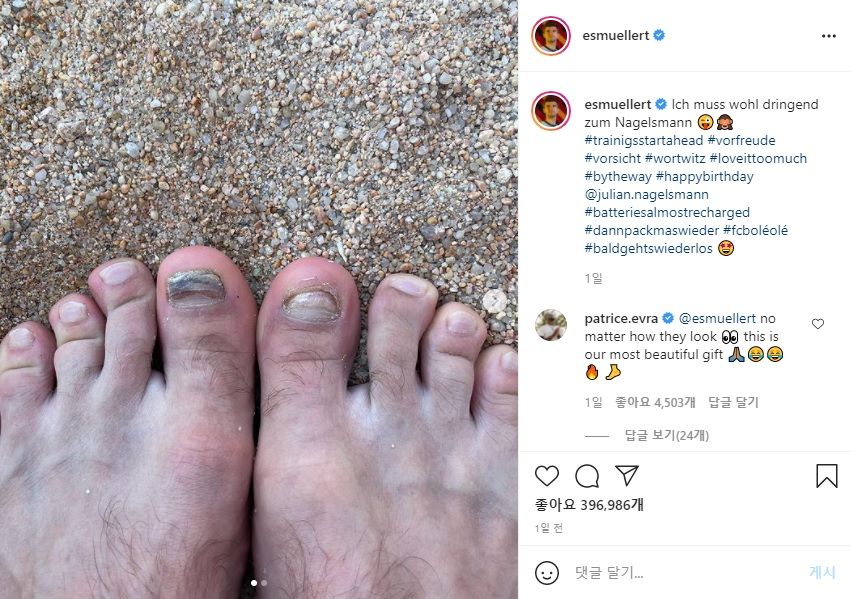Open the comment speech bubble icon
The width and height of the screenshot is (851, 599).
pyautogui.click(x=587, y=476)
